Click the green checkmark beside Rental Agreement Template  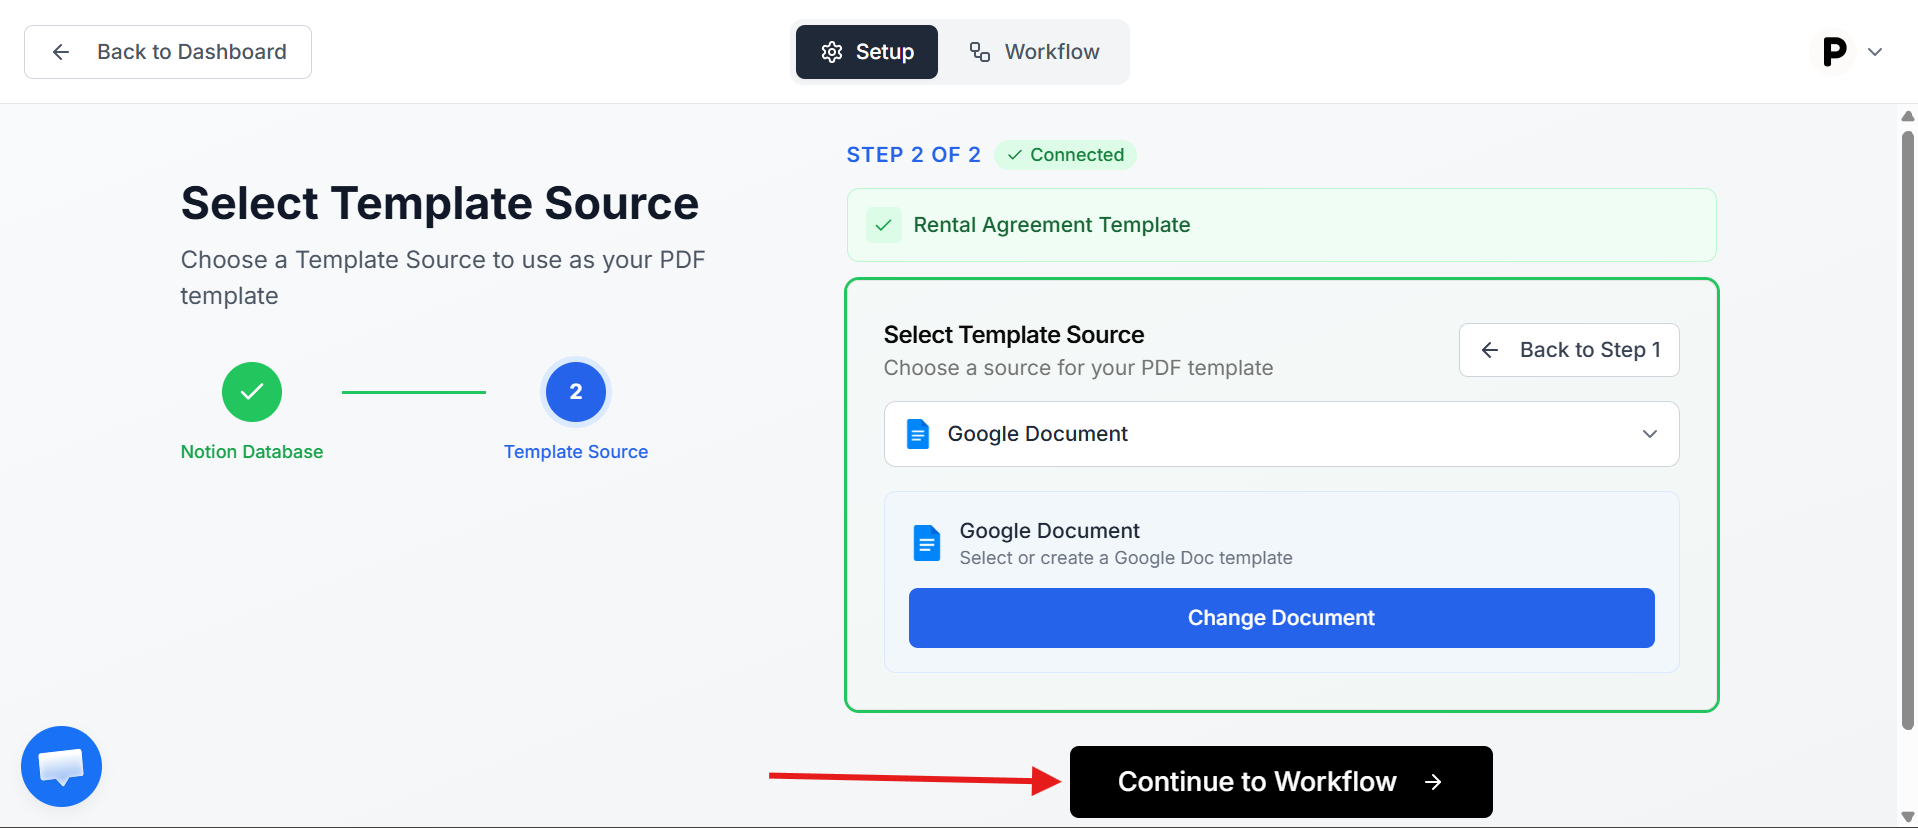pos(883,225)
